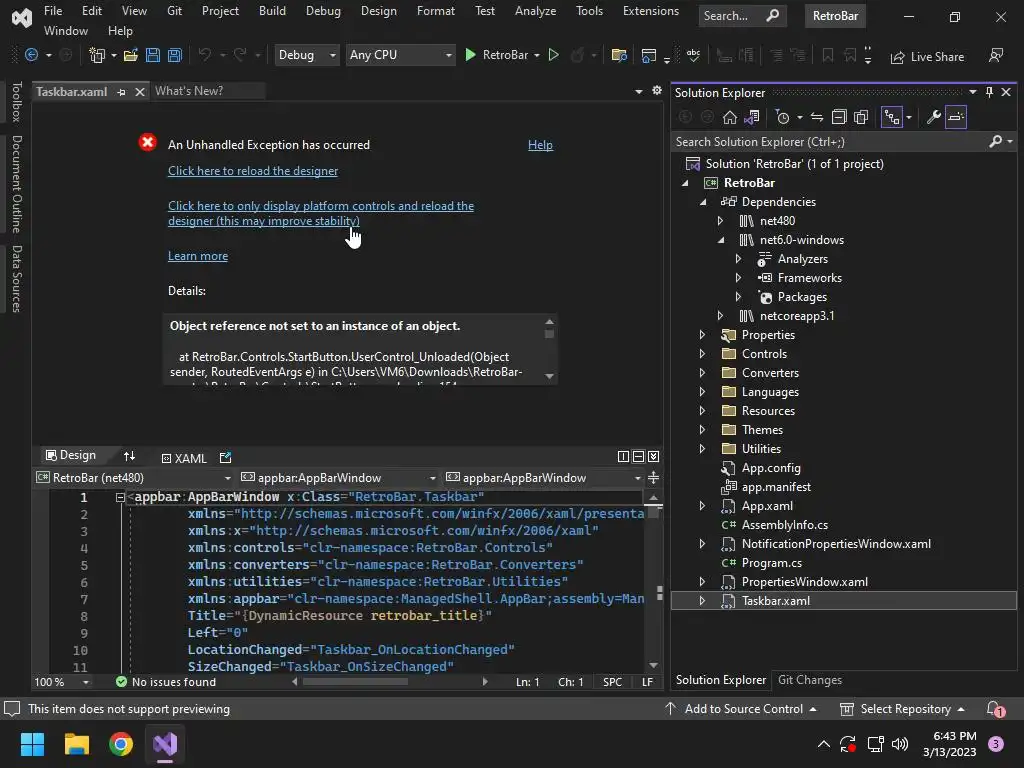Switch to the XAML pane tab
Image resolution: width=1024 pixels, height=768 pixels.
coord(184,458)
